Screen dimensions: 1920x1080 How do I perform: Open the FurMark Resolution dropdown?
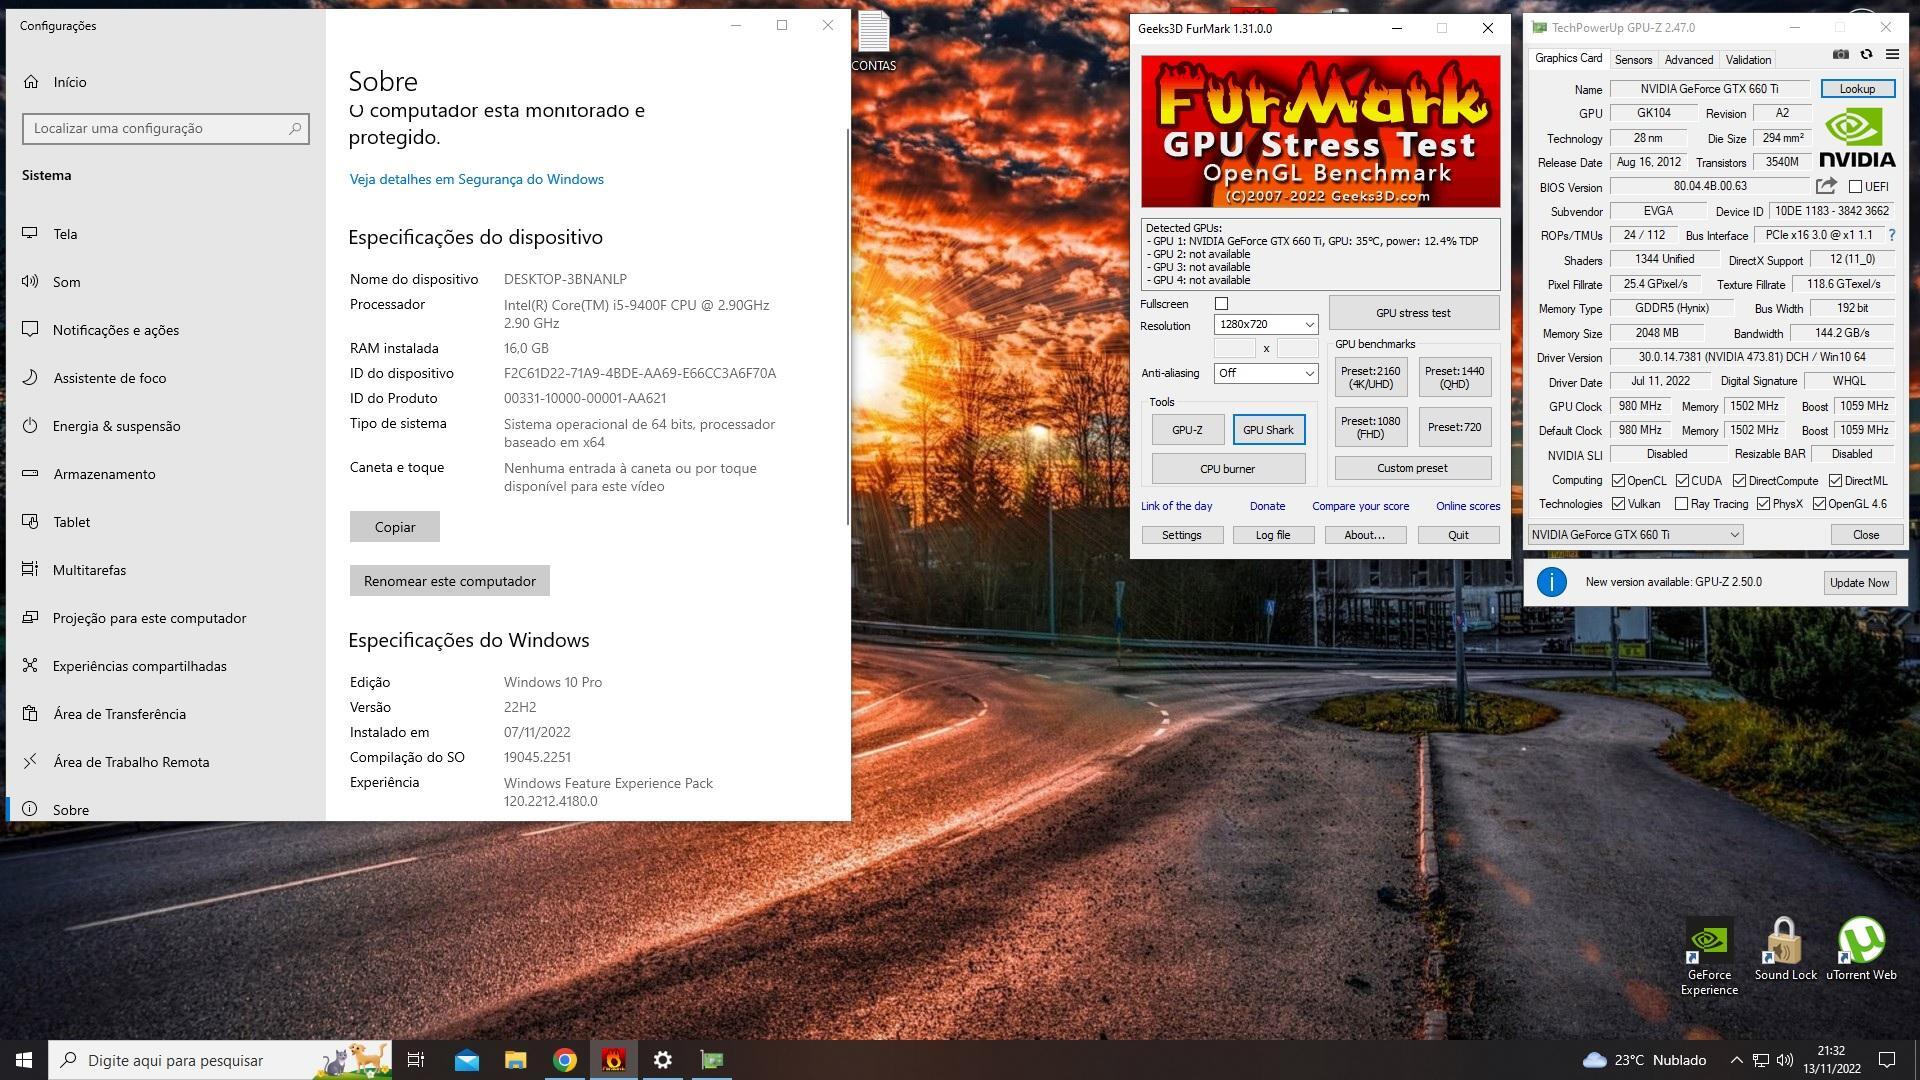tap(1266, 324)
